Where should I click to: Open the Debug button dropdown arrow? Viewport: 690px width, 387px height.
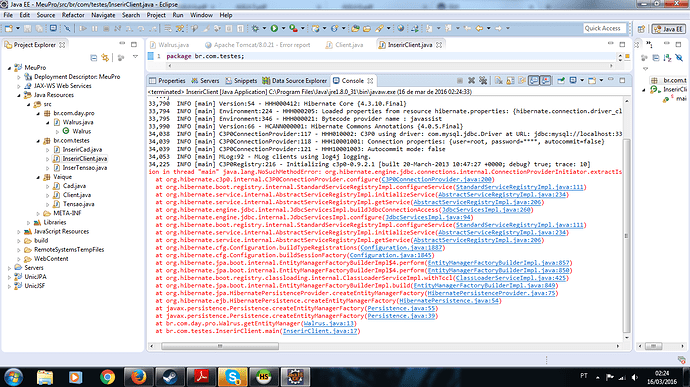(264, 29)
